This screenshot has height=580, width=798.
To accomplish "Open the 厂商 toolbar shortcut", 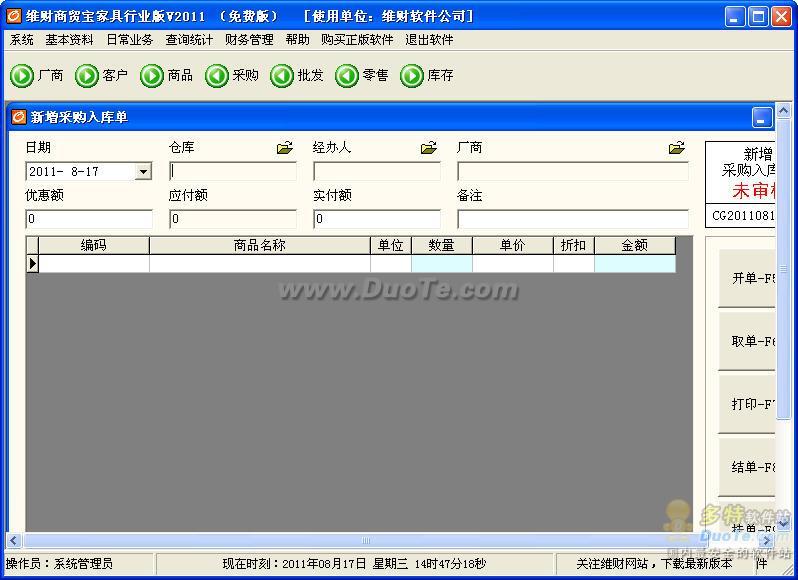I will (37, 76).
